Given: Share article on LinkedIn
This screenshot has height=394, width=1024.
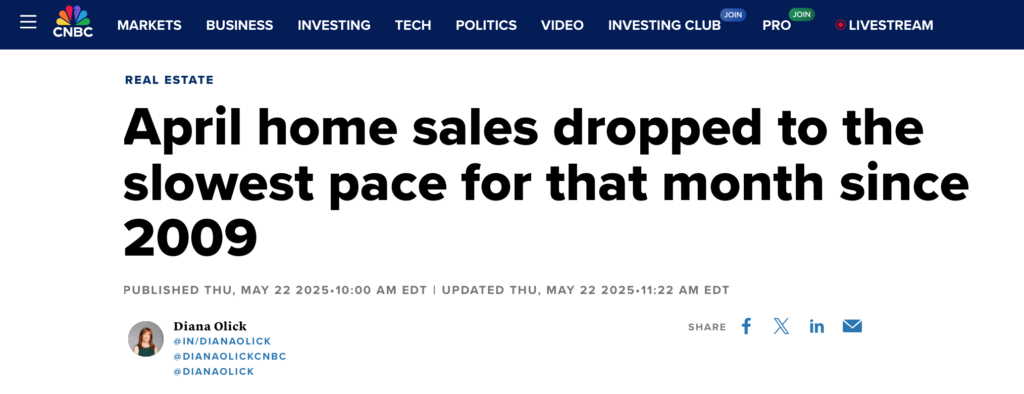Looking at the screenshot, I should tap(816, 326).
